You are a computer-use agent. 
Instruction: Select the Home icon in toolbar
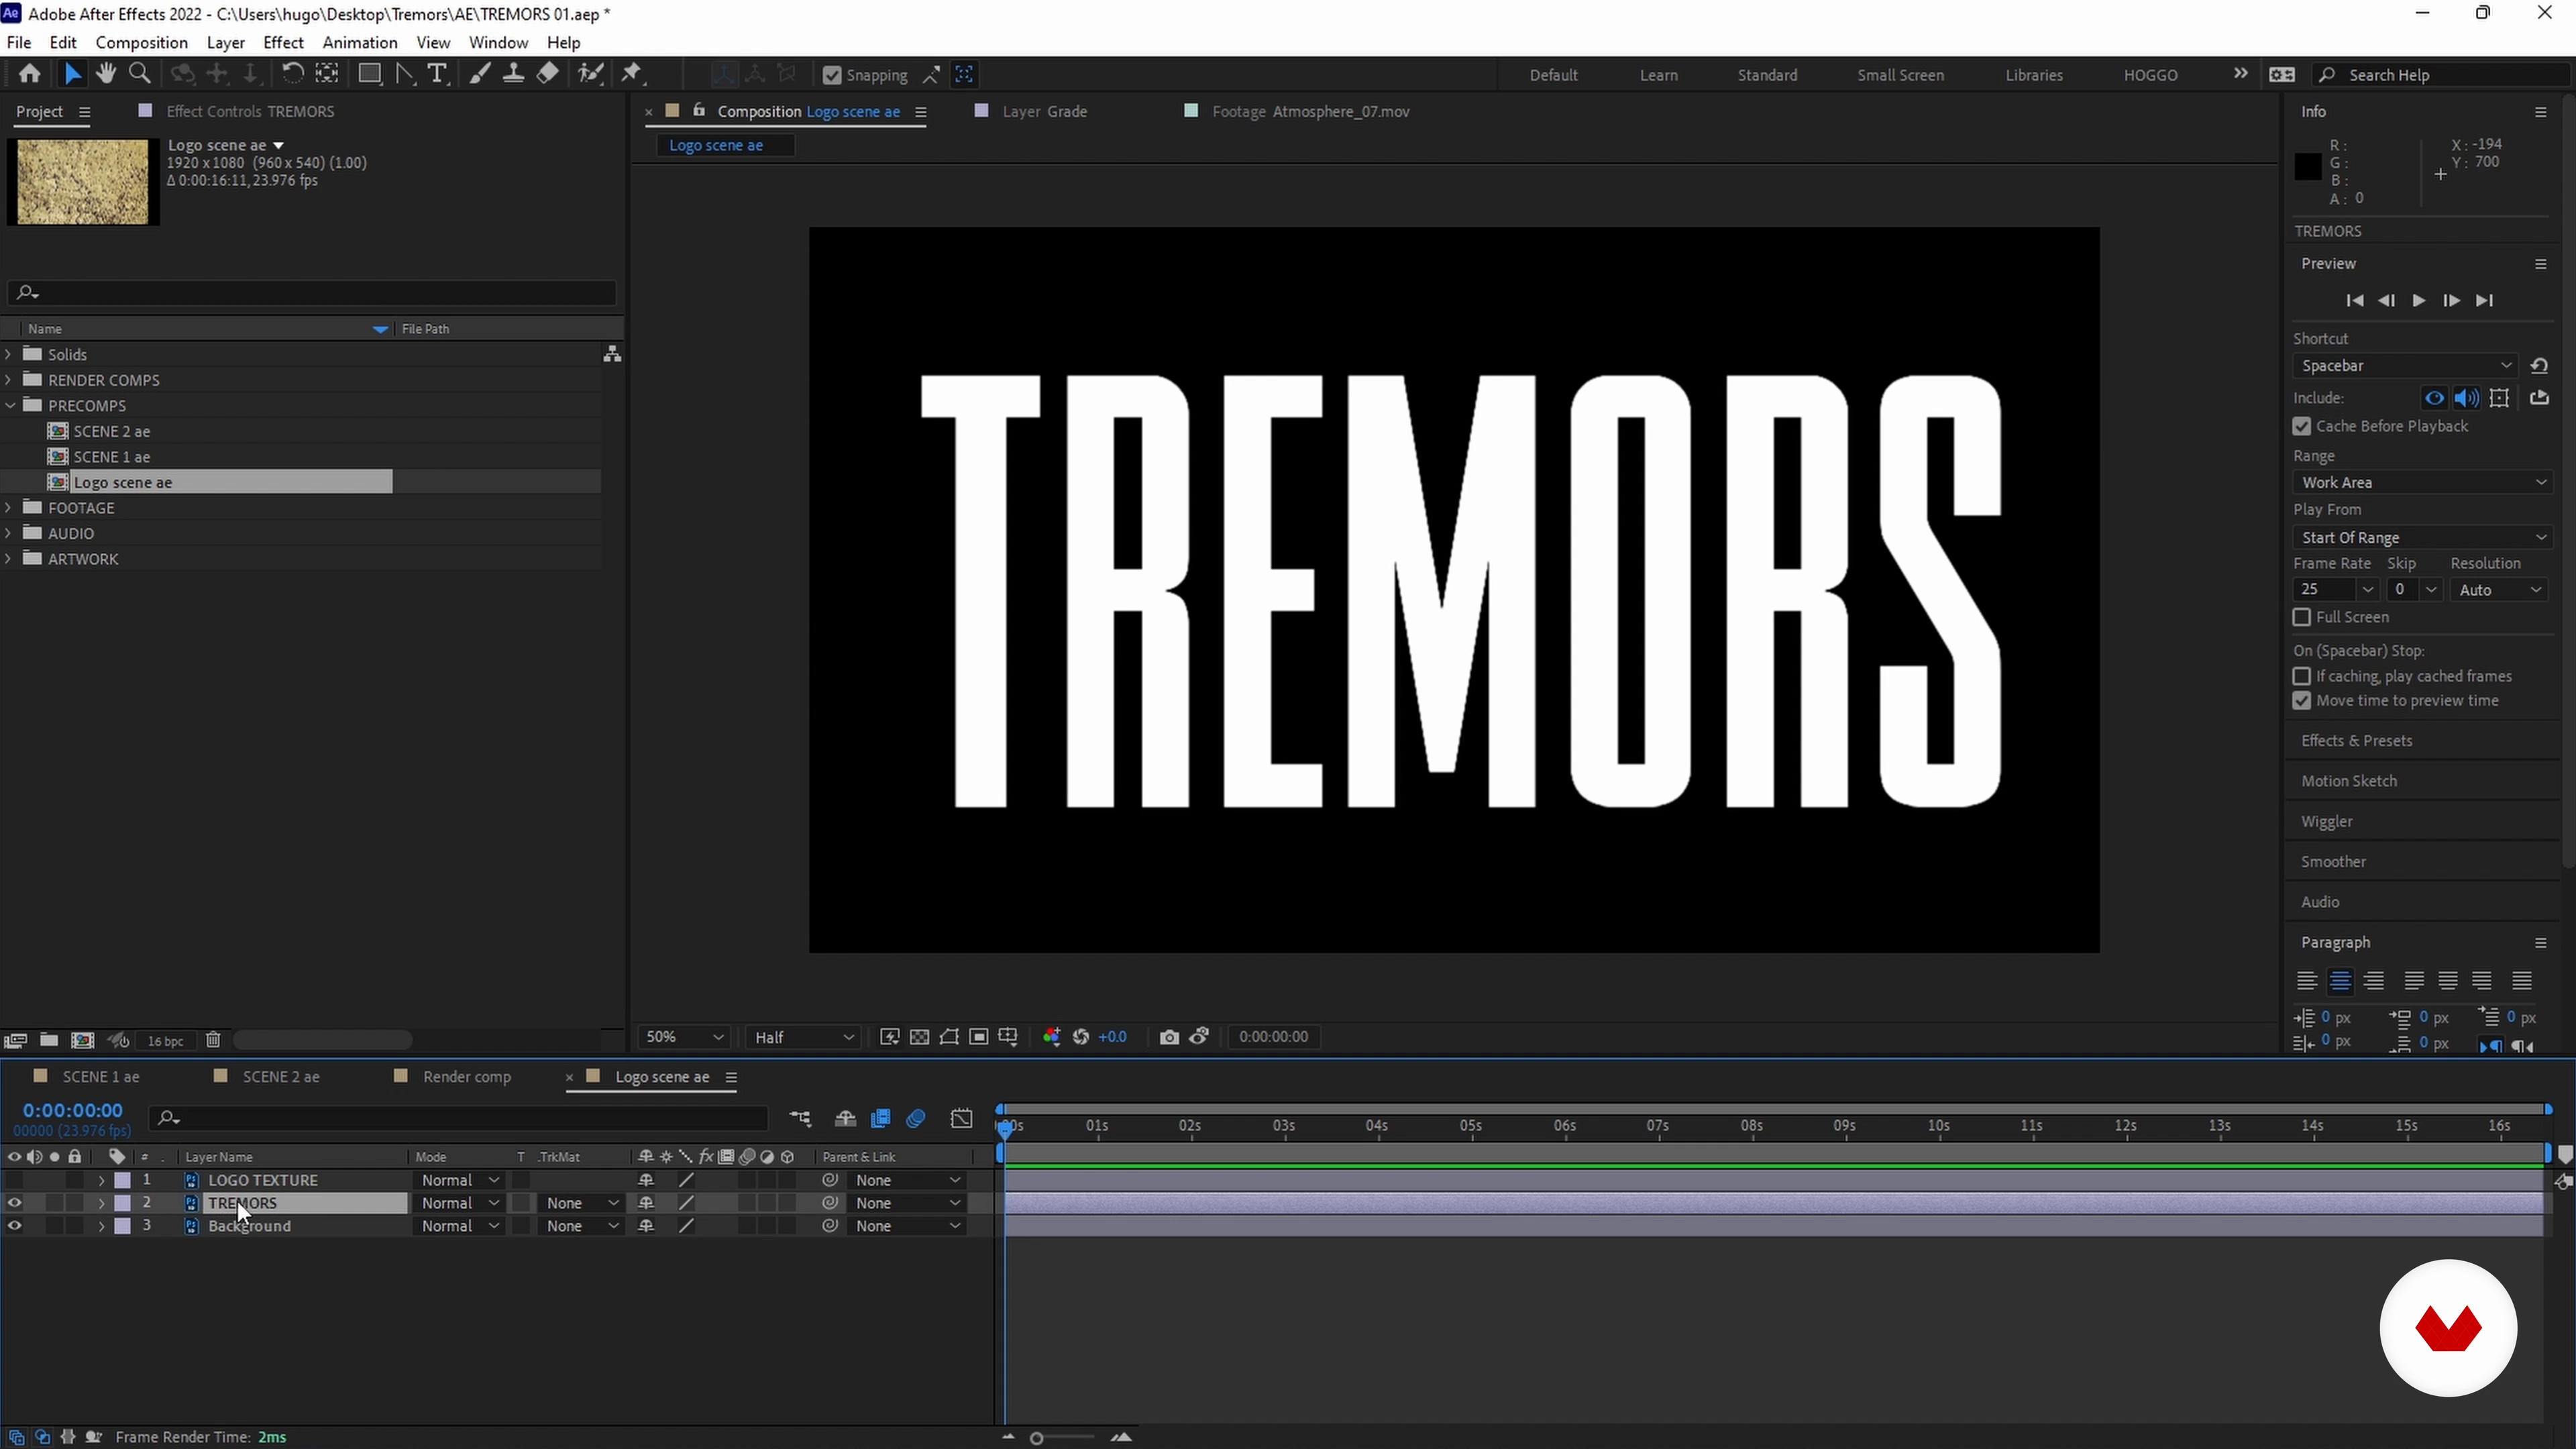click(x=29, y=74)
